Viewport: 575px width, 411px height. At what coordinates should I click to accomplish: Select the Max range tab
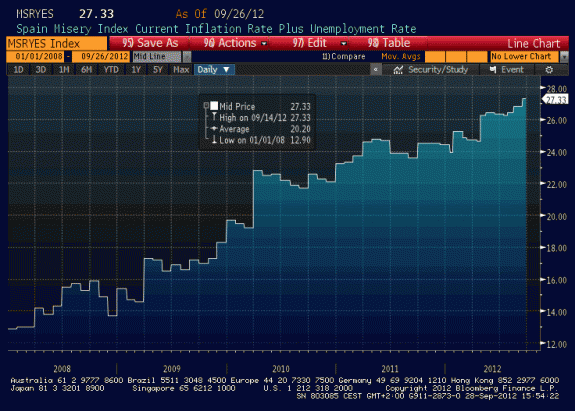(x=181, y=69)
